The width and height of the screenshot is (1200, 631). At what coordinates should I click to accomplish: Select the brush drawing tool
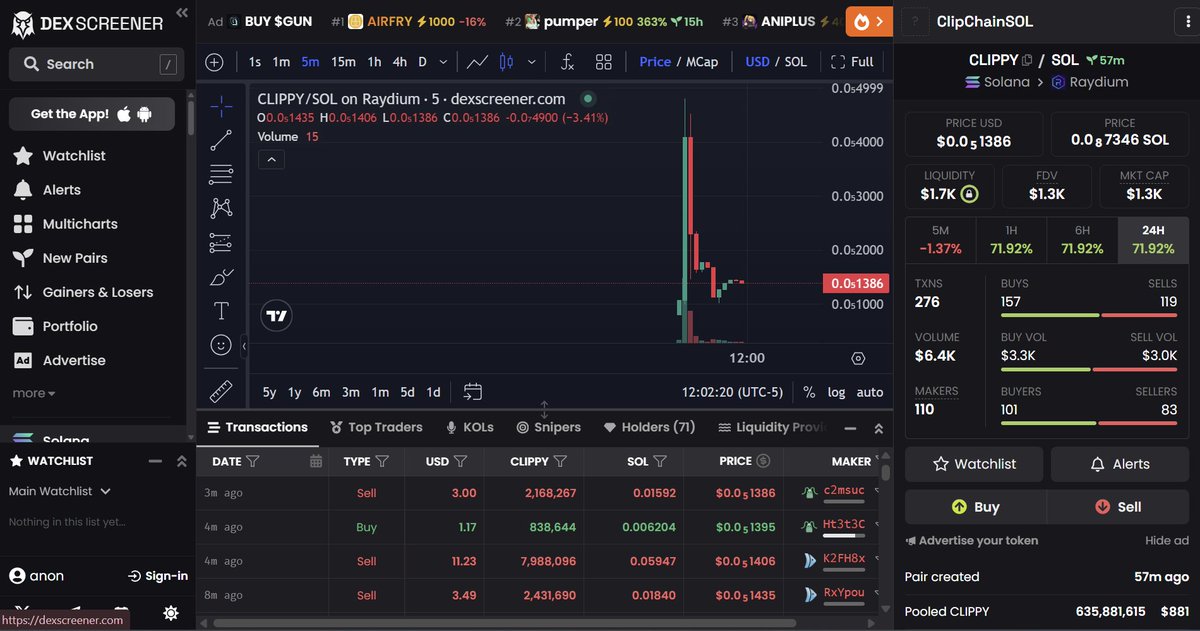point(221,277)
